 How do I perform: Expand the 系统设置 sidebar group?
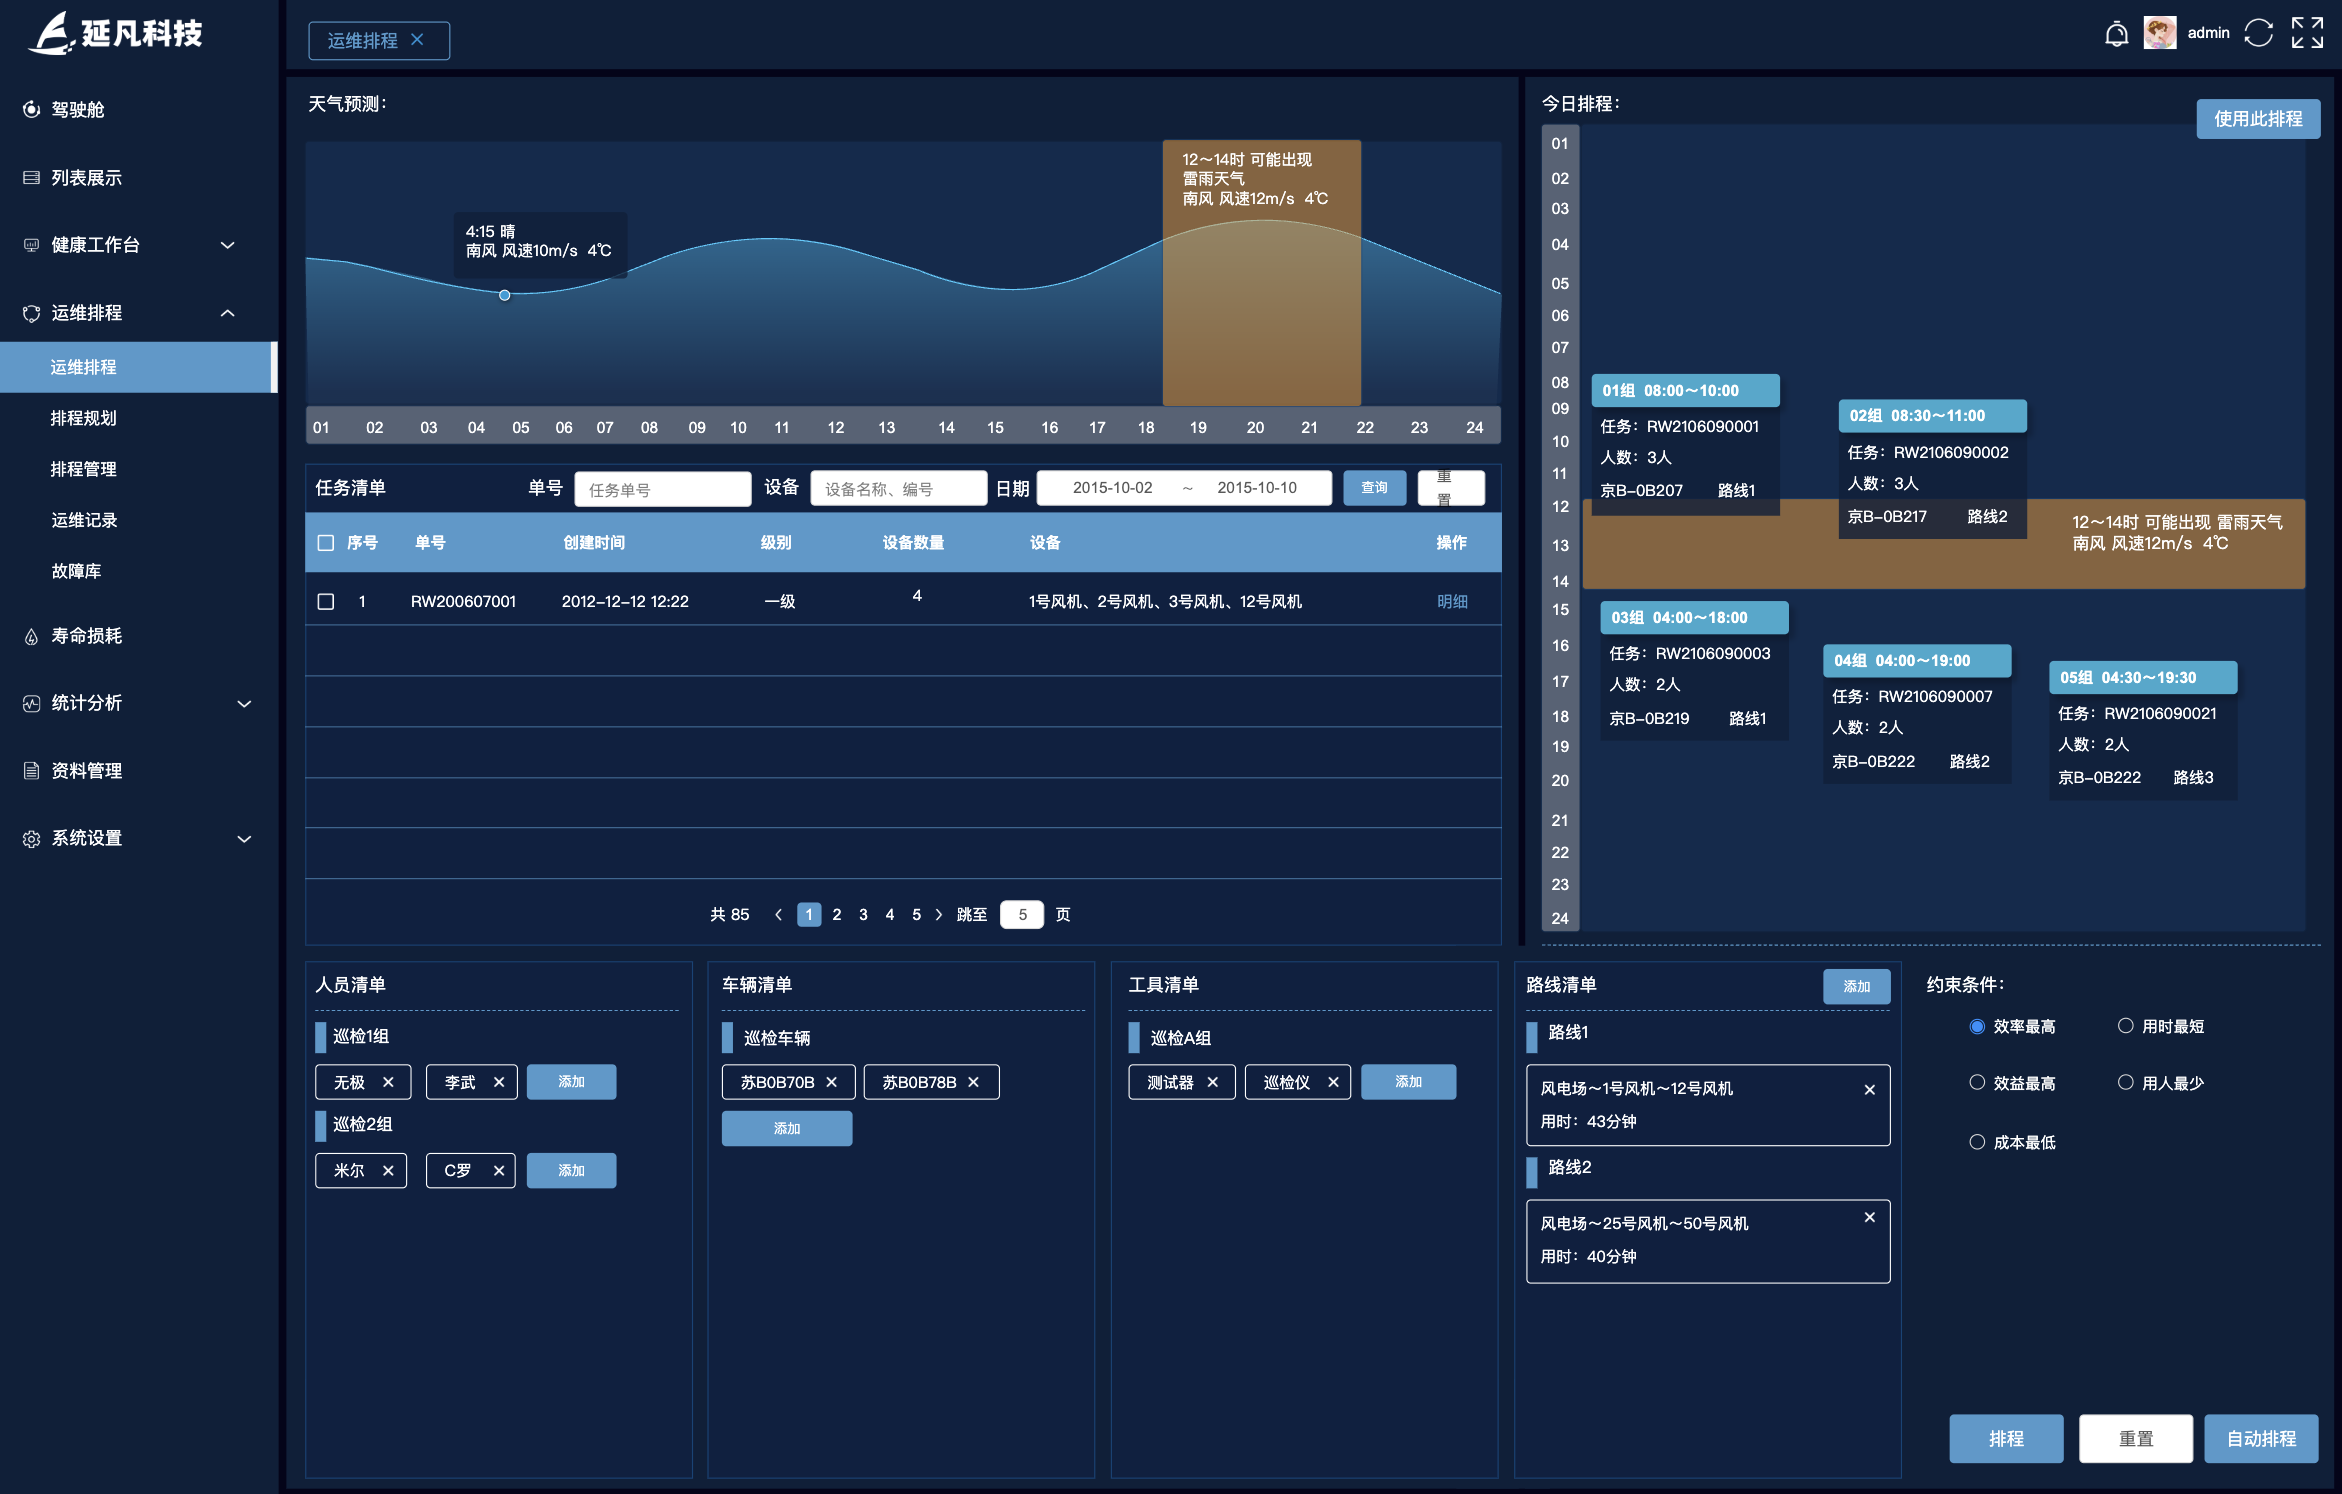click(x=244, y=838)
